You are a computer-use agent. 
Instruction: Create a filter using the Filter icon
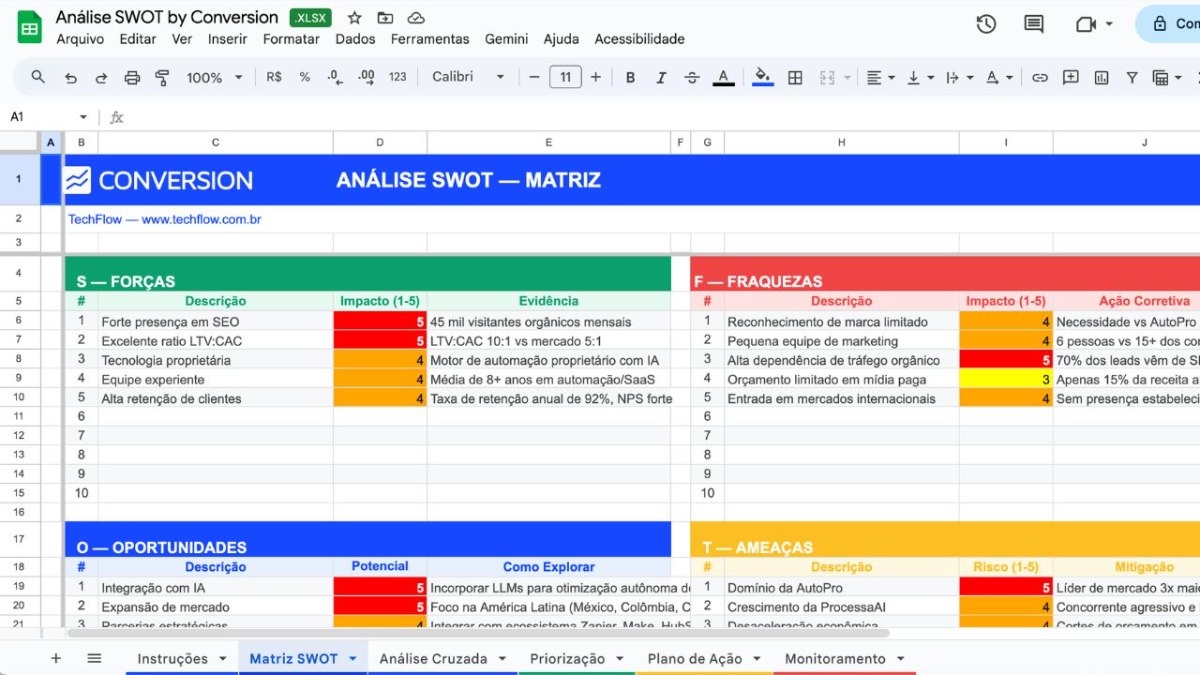tap(1131, 77)
